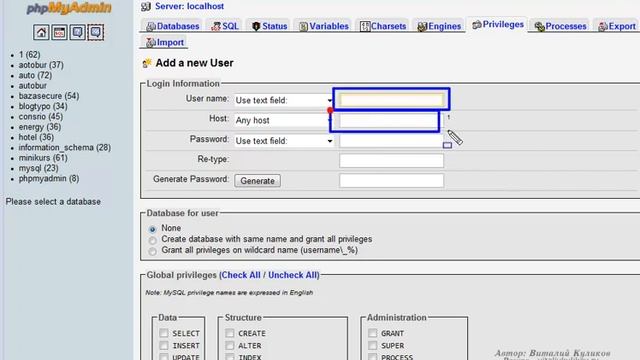This screenshot has width=640, height=360.
Task: Focus the generated password field
Action: tap(391, 180)
